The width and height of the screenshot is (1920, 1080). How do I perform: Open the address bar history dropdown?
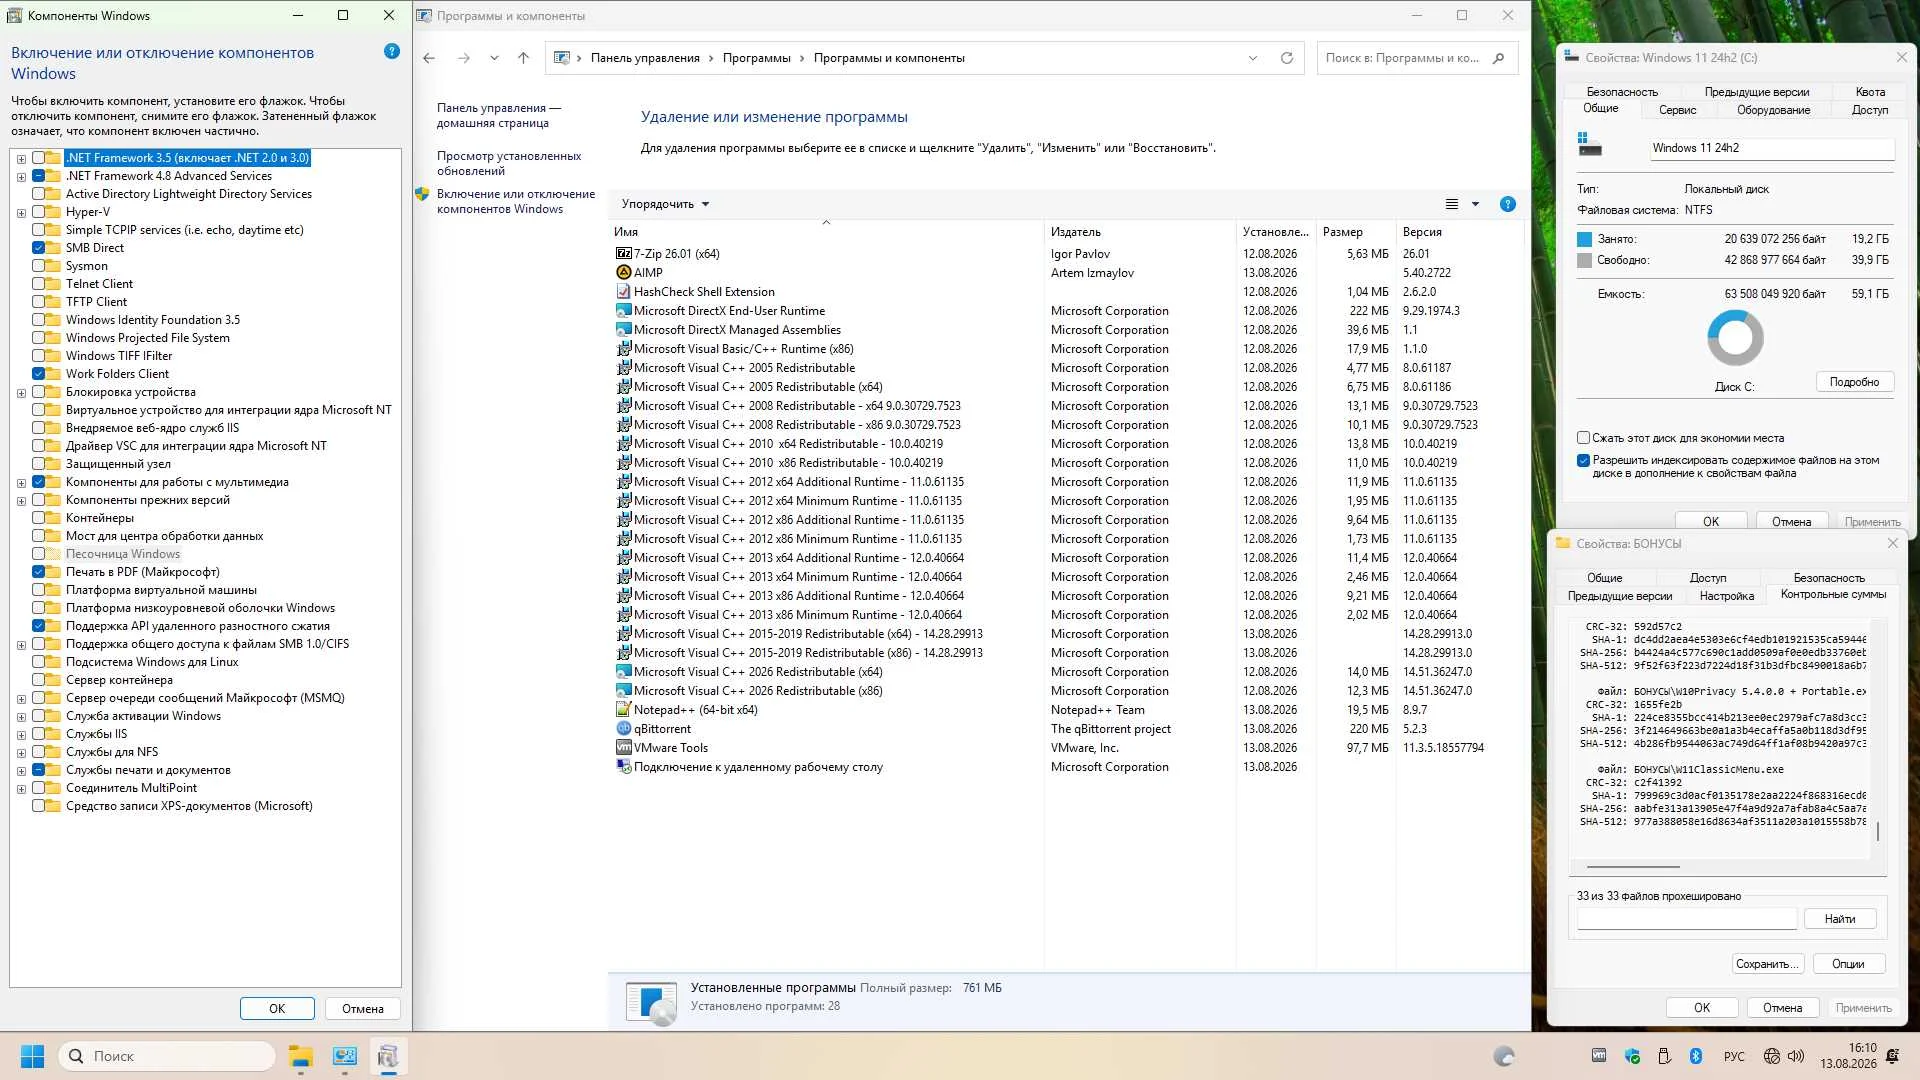(1253, 58)
